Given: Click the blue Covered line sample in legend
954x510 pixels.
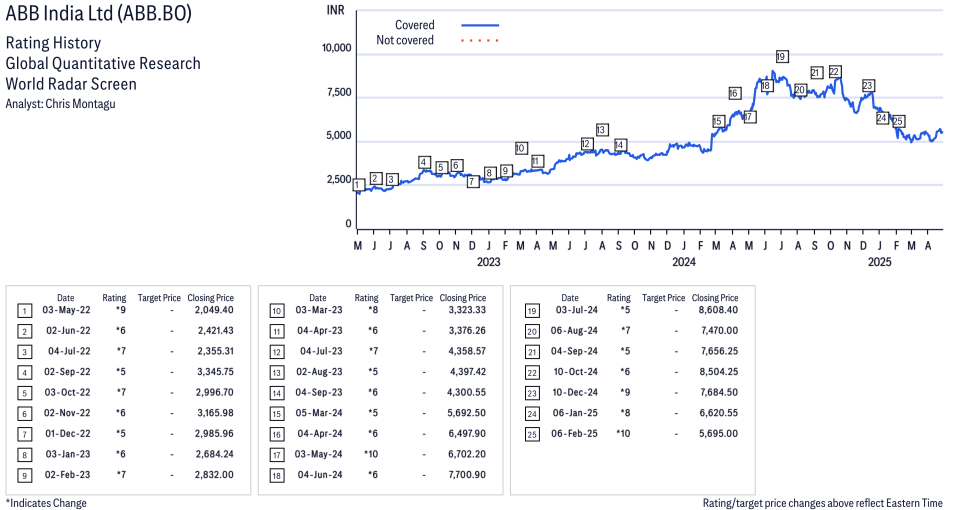Looking at the screenshot, I should click(480, 26).
